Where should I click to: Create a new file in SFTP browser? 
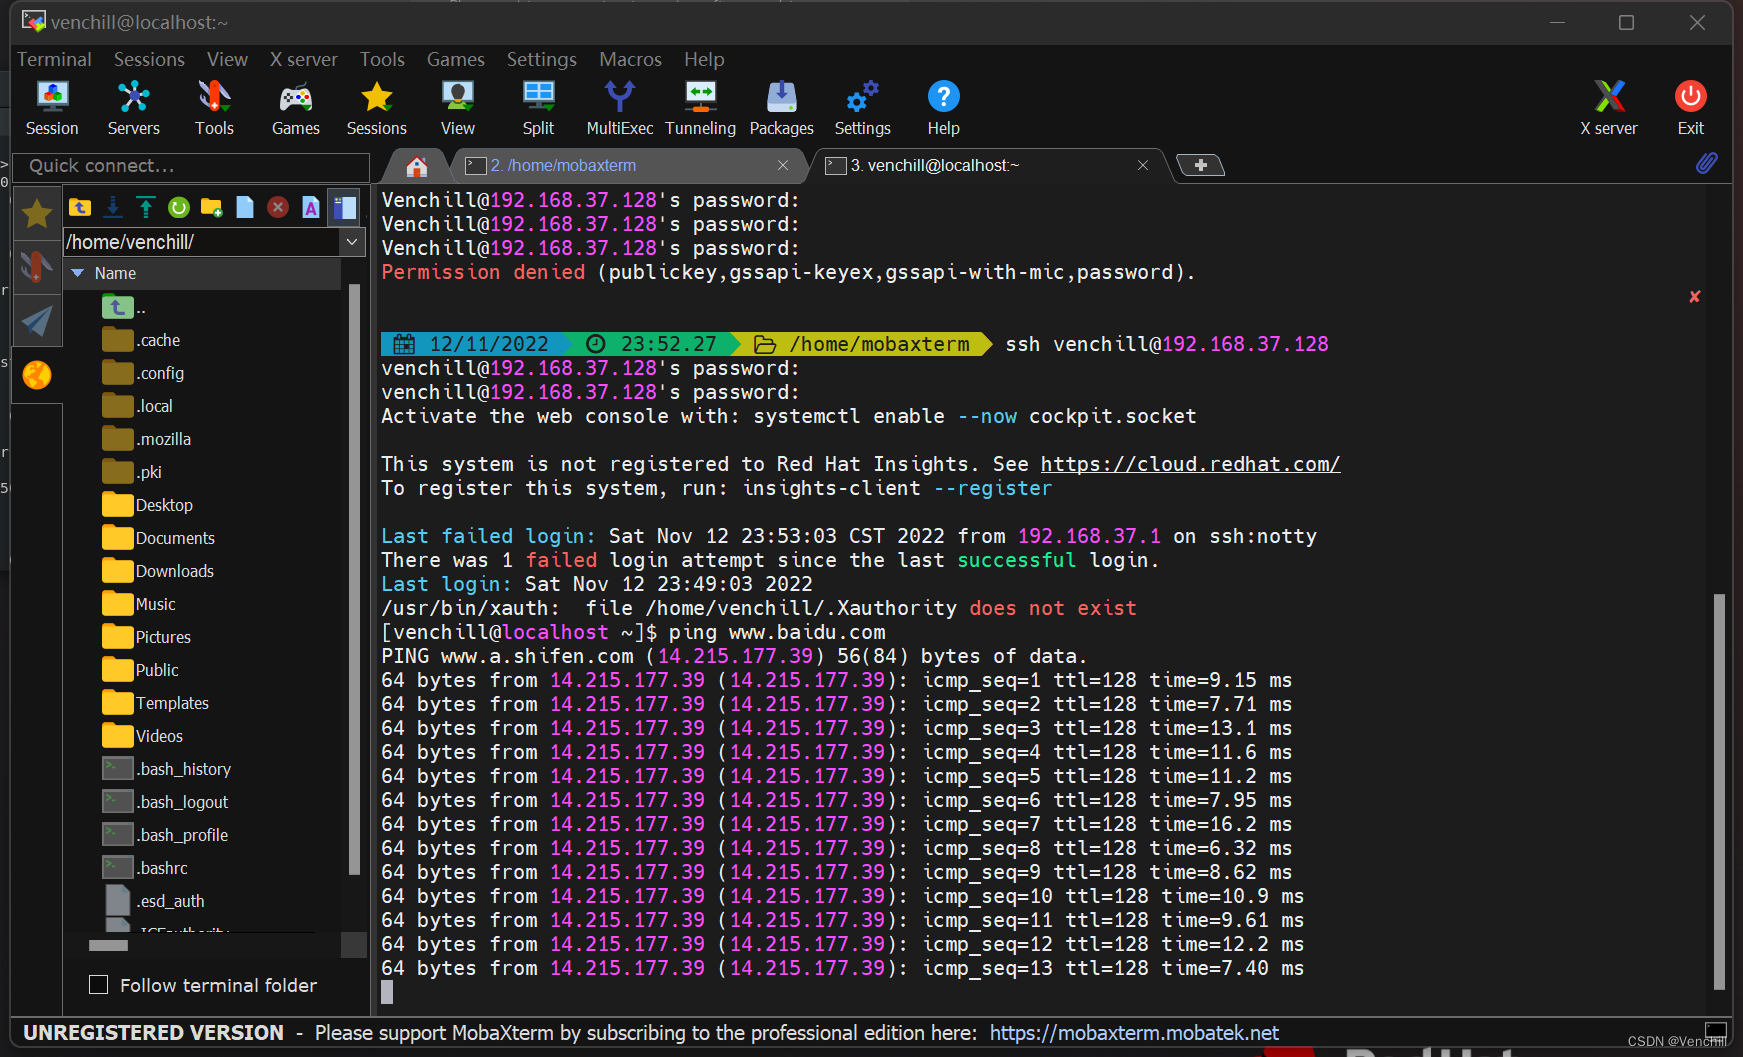(x=245, y=207)
